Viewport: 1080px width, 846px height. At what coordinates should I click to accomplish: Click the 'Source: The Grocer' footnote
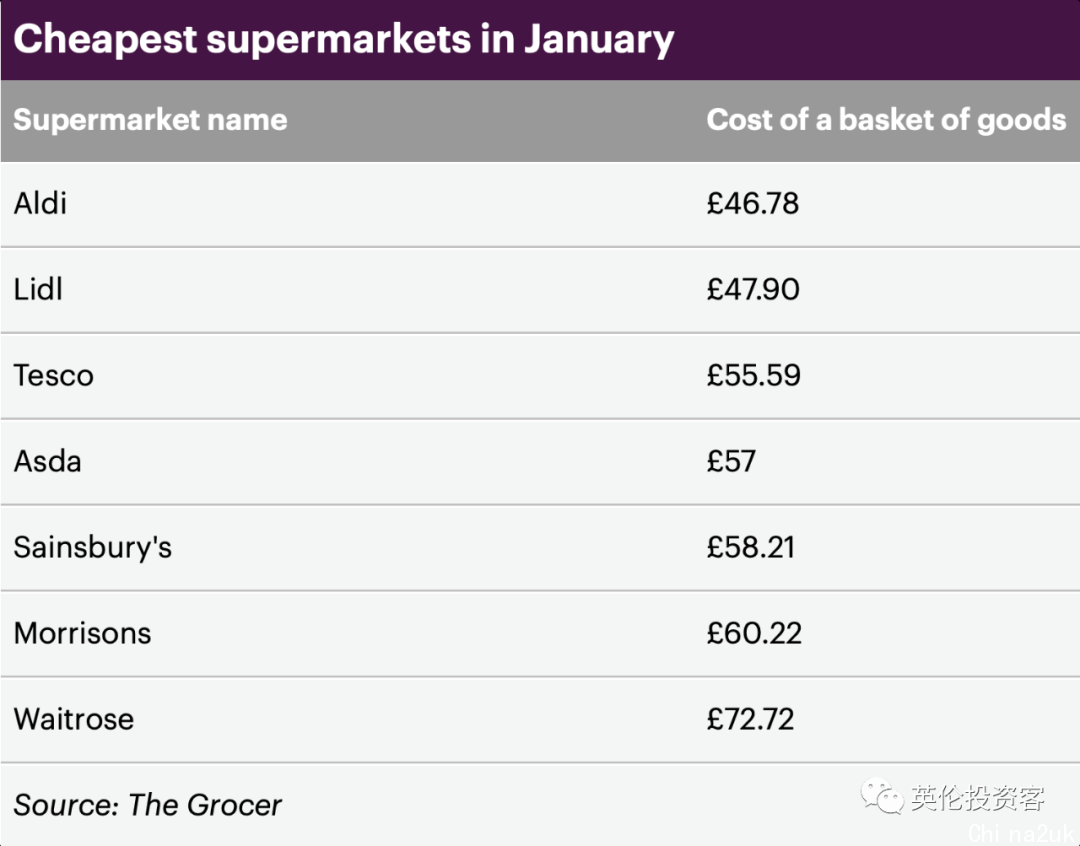click(147, 805)
